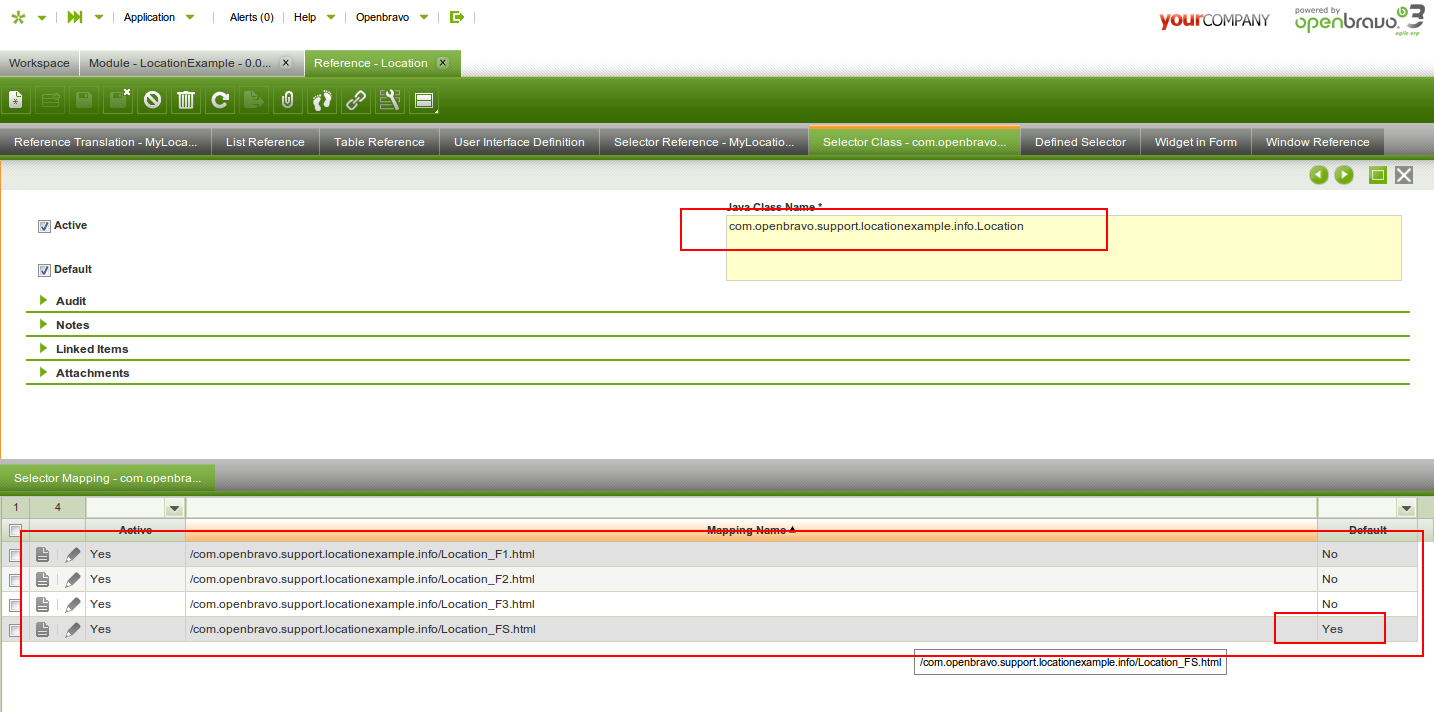Open the Alerts (0) link
Screen dimensions: 1434x712
pos(251,17)
